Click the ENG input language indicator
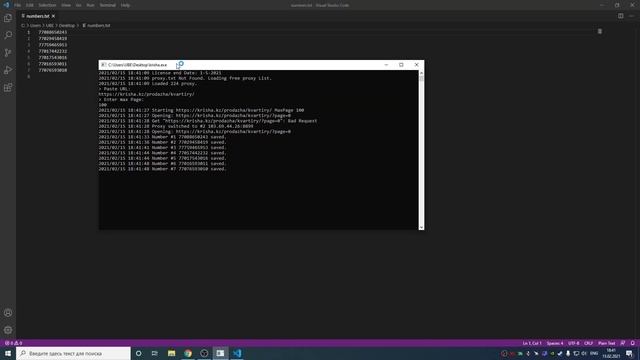This screenshot has height=360, width=640. click(594, 353)
